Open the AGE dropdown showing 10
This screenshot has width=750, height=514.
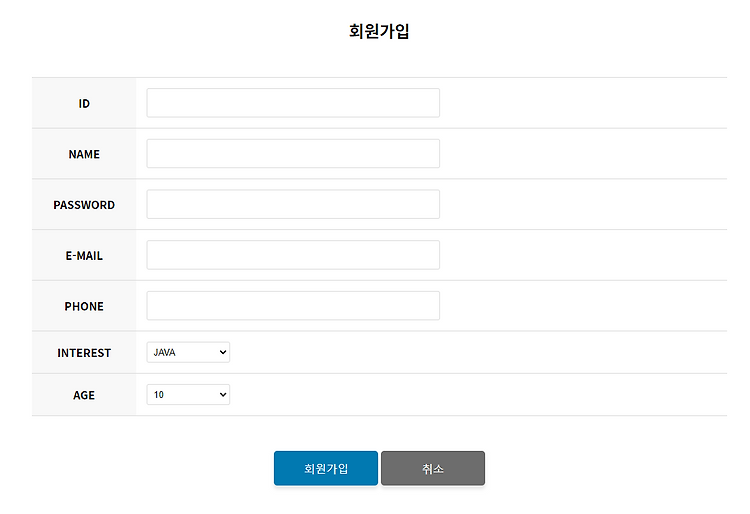pyautogui.click(x=188, y=395)
